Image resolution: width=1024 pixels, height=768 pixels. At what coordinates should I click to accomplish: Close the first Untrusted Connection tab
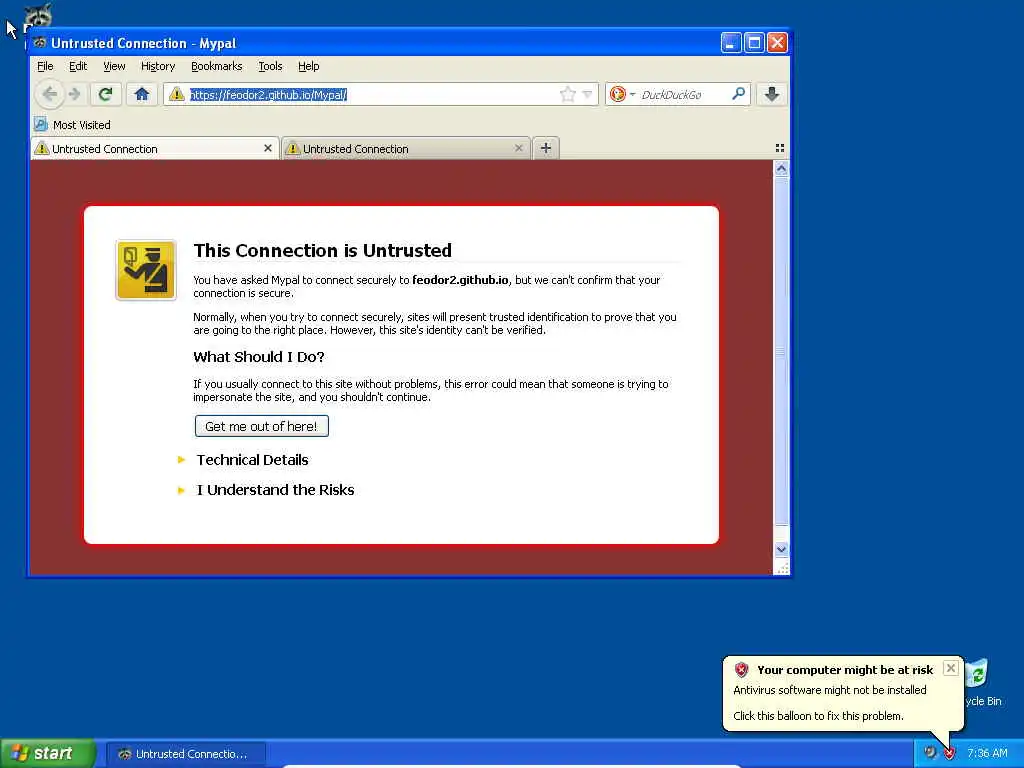pyautogui.click(x=268, y=148)
